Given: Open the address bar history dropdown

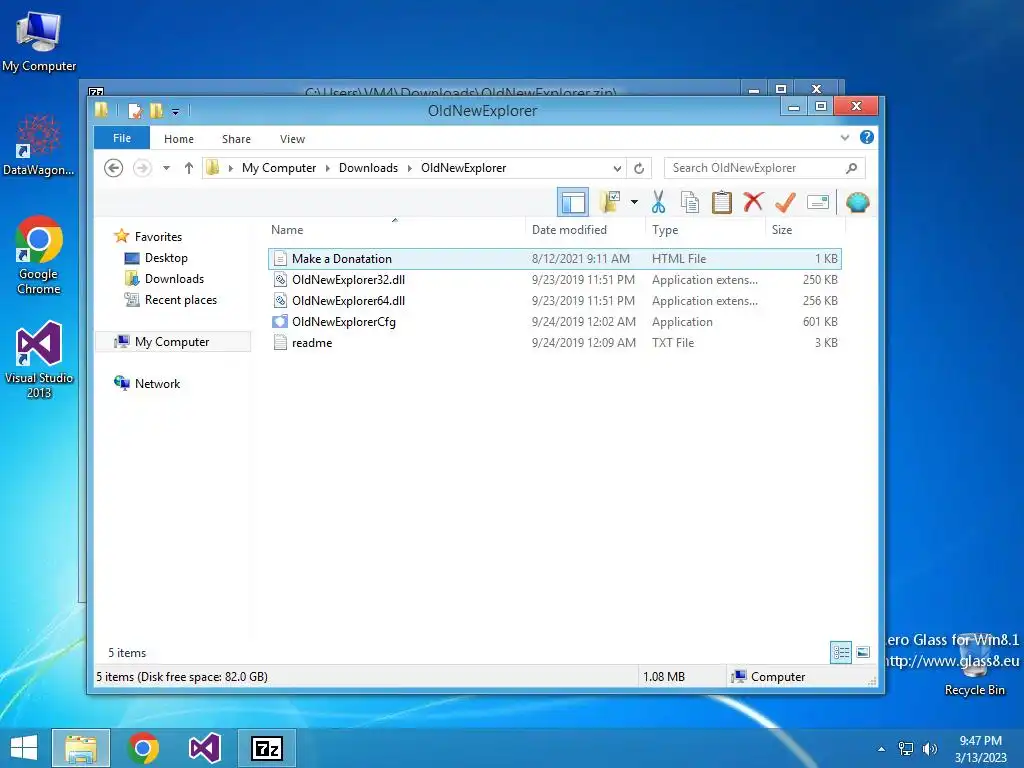Looking at the screenshot, I should 617,168.
